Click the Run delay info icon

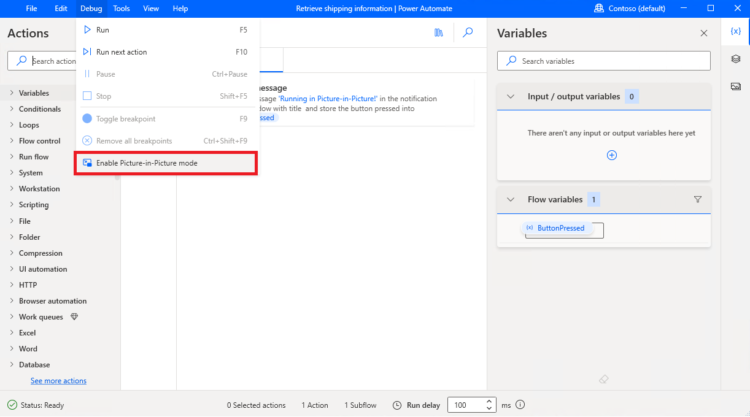tap(520, 405)
